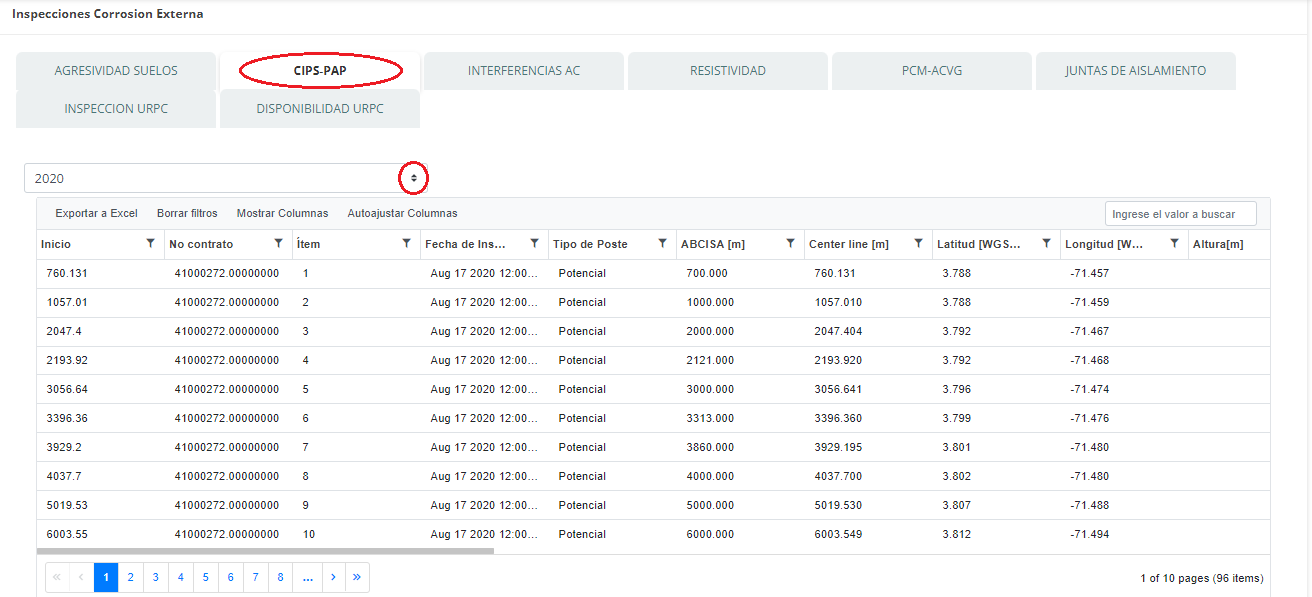1312x597 pixels.
Task: Open Latitud column filter icon
Action: 1046,243
